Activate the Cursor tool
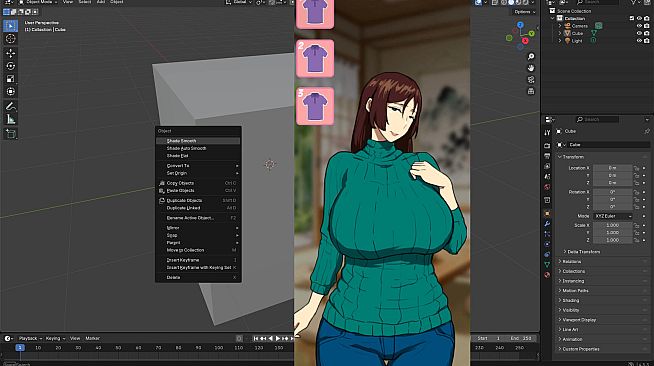The image size is (654, 366). pyautogui.click(x=10, y=39)
